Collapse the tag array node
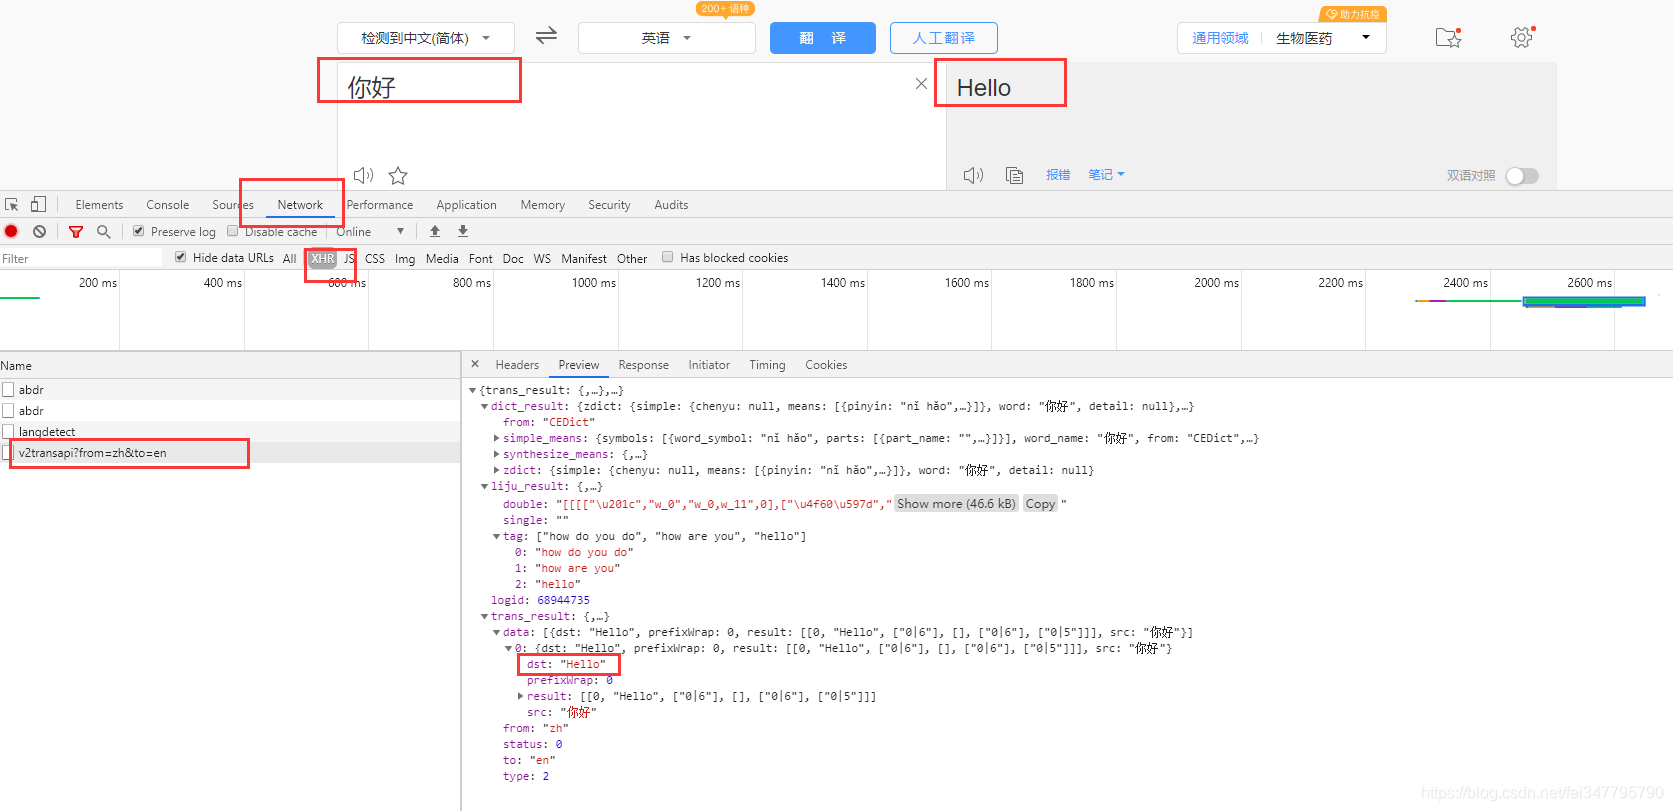1673x811 pixels. point(497,537)
